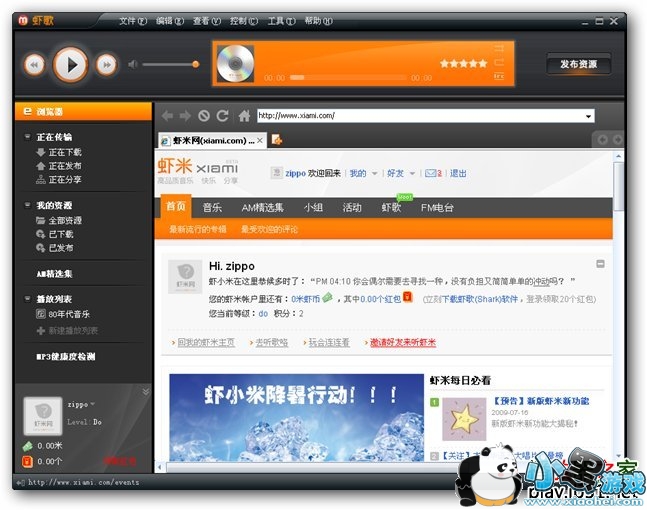Click 回我的虾米主页 link
Viewport: 647px width, 510px height.
pyautogui.click(x=206, y=342)
